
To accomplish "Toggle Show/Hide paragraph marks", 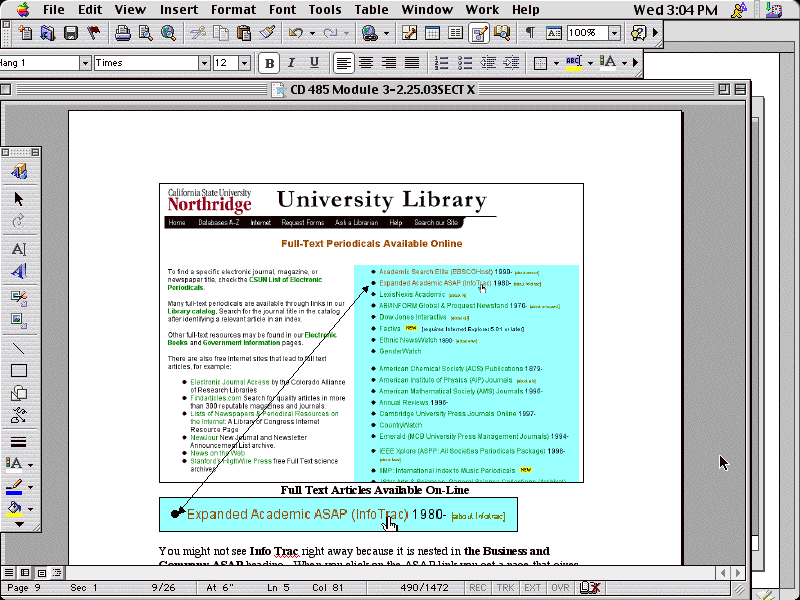I will pyautogui.click(x=530, y=34).
